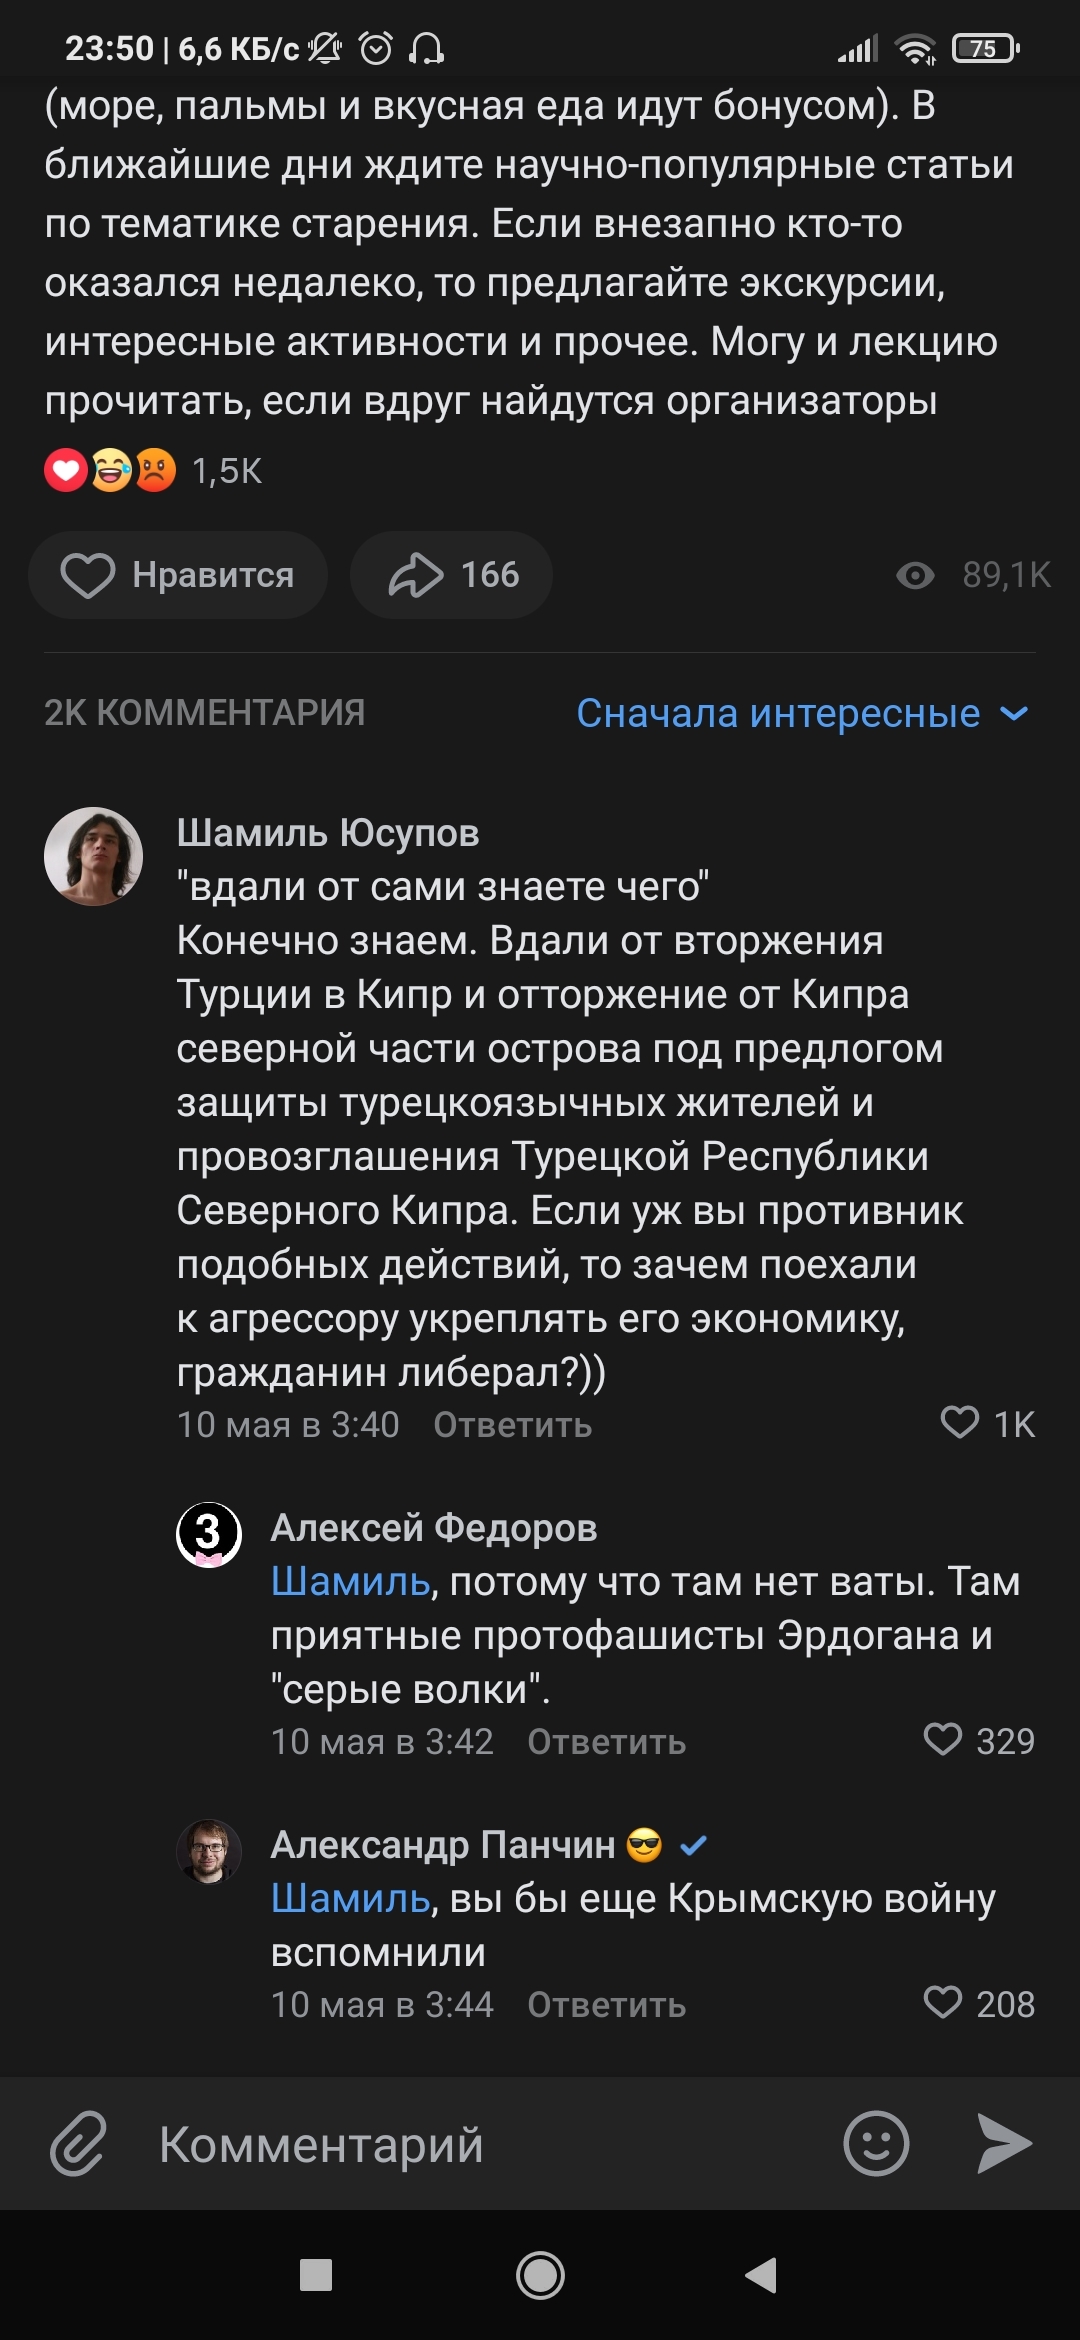
Task: Reply to Алексей Федоров's comment via Ответить
Action: click(x=606, y=1742)
